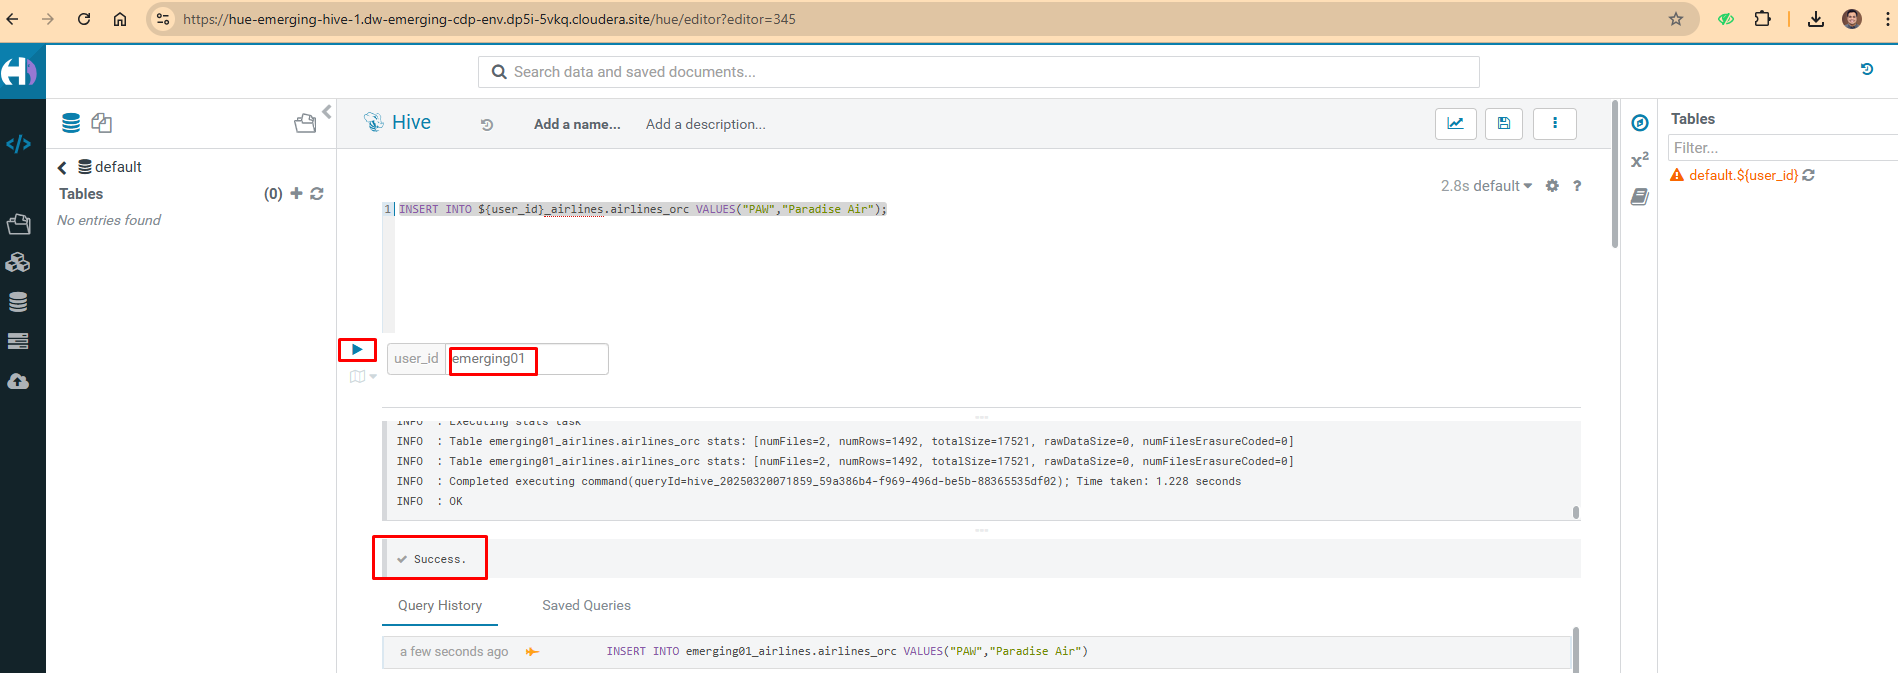
Task: Open the query history clock icon near Hive
Action: point(487,125)
